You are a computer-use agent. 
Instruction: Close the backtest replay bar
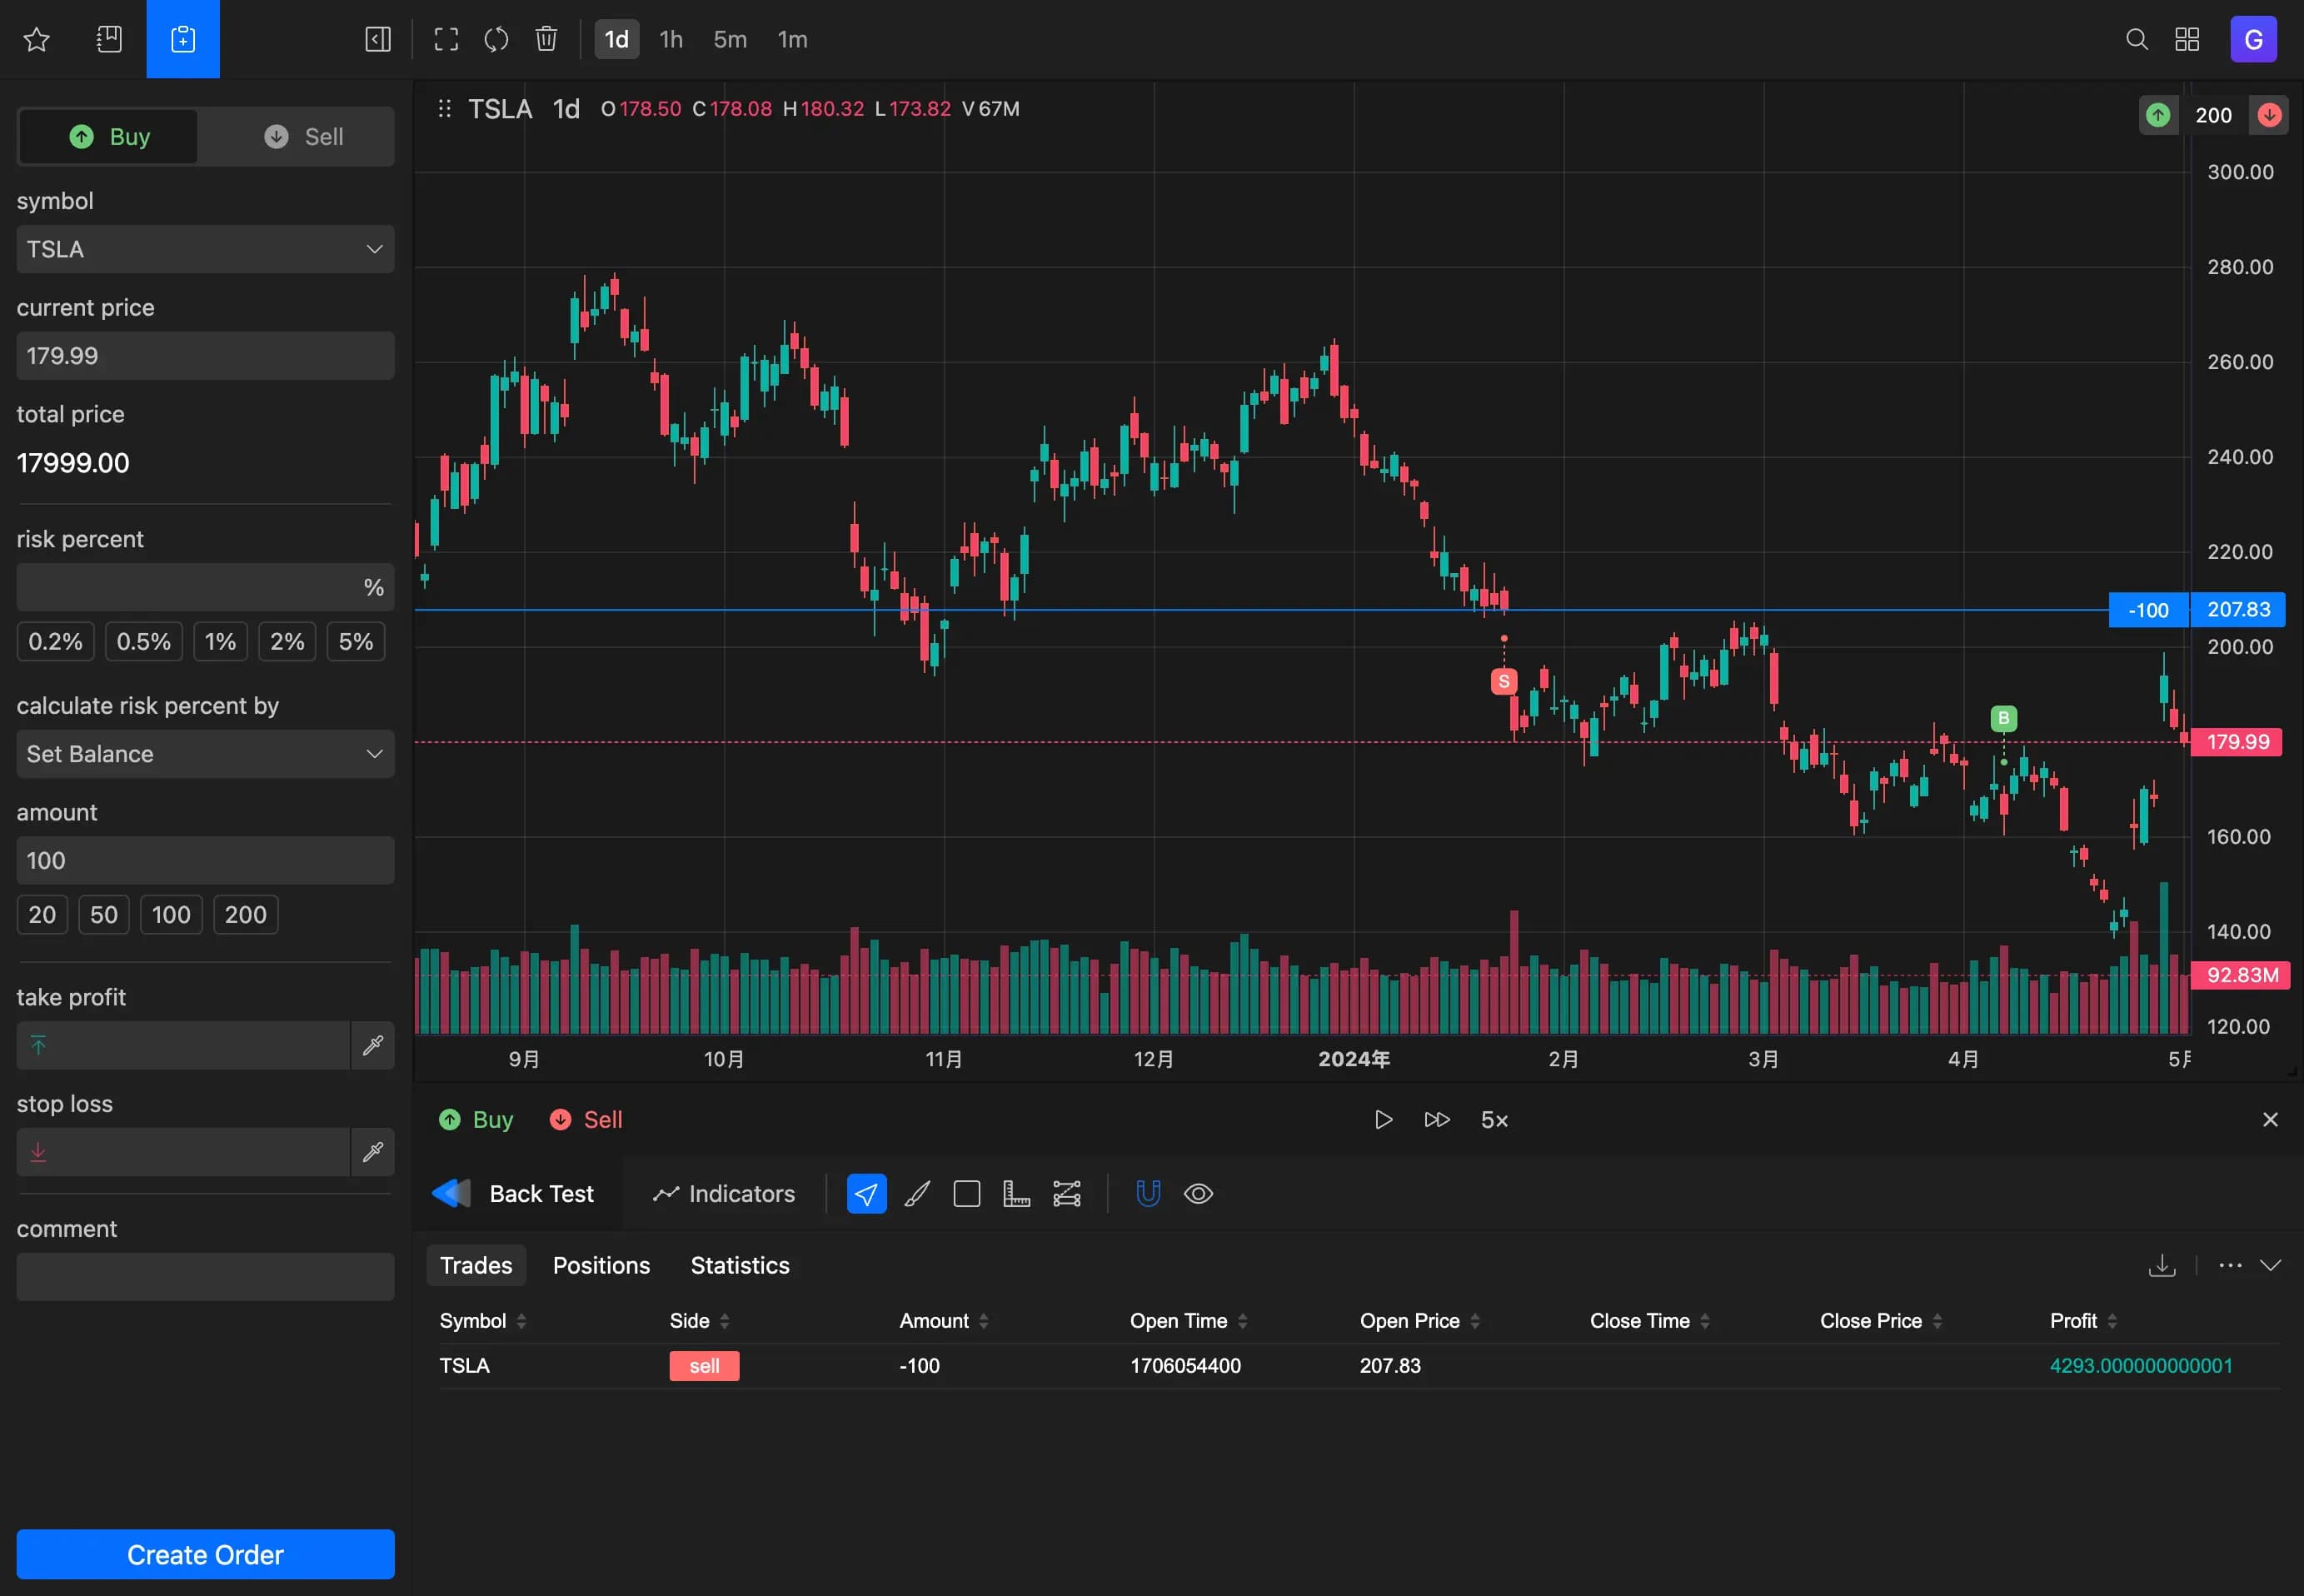(2270, 1119)
